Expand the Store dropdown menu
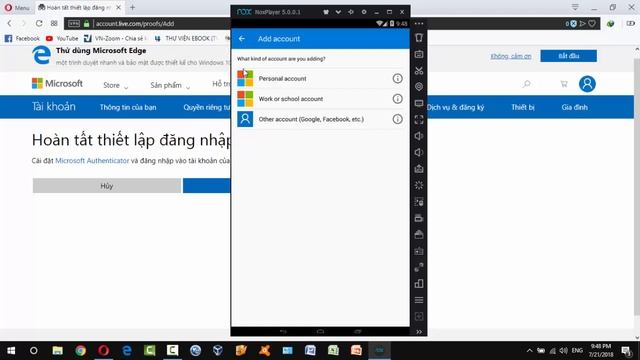Image resolution: width=640 pixels, height=360 pixels. point(116,85)
